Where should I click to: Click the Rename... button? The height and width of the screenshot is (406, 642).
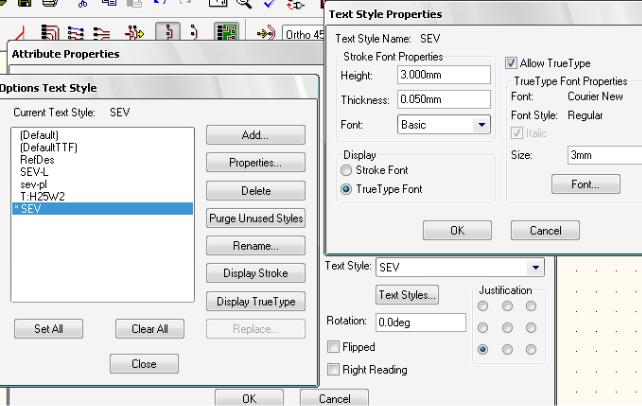pos(255,246)
